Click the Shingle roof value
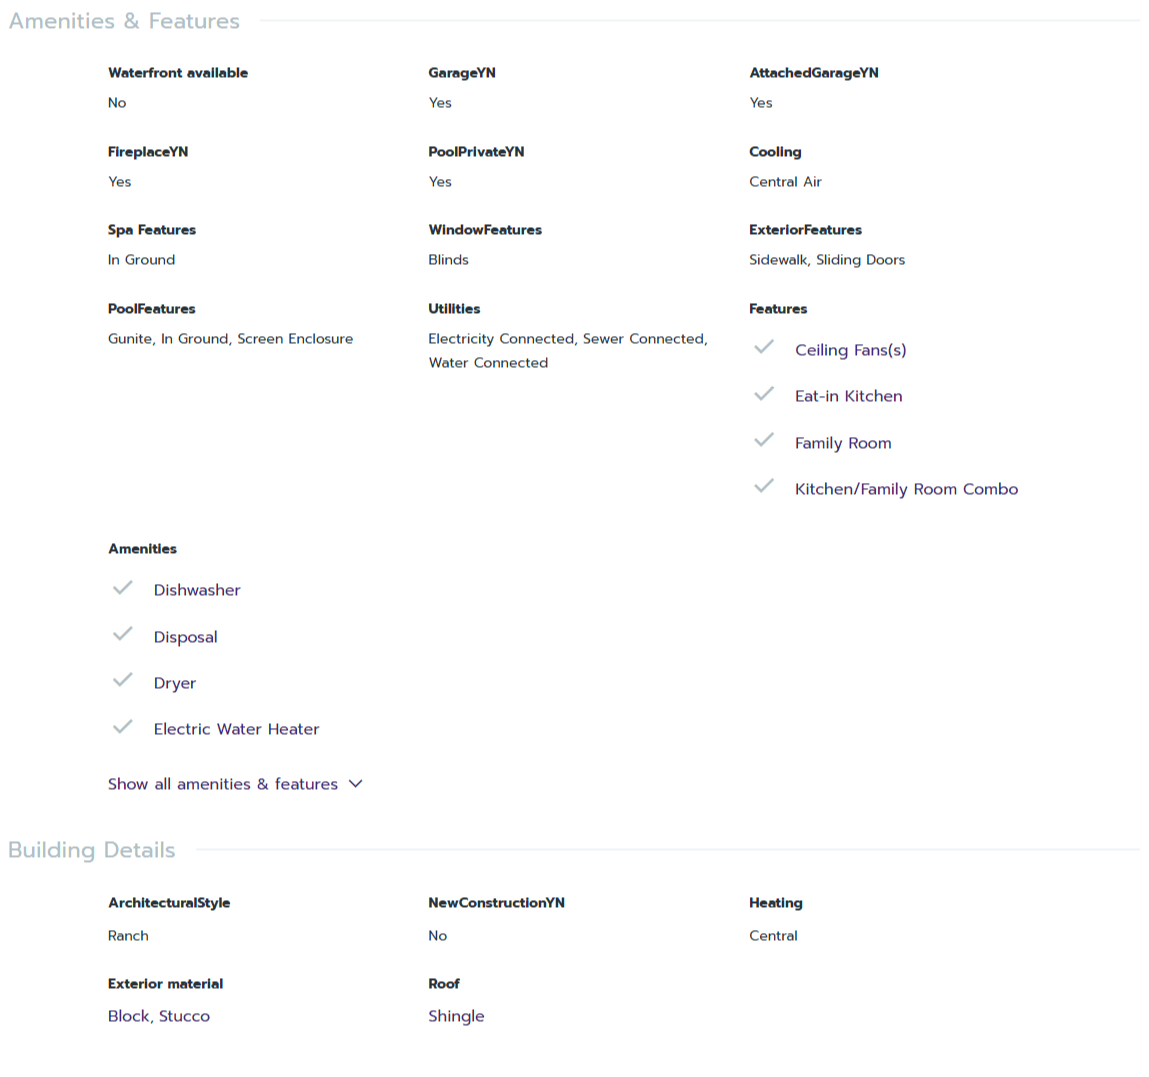The height and width of the screenshot is (1077, 1149). point(456,1016)
